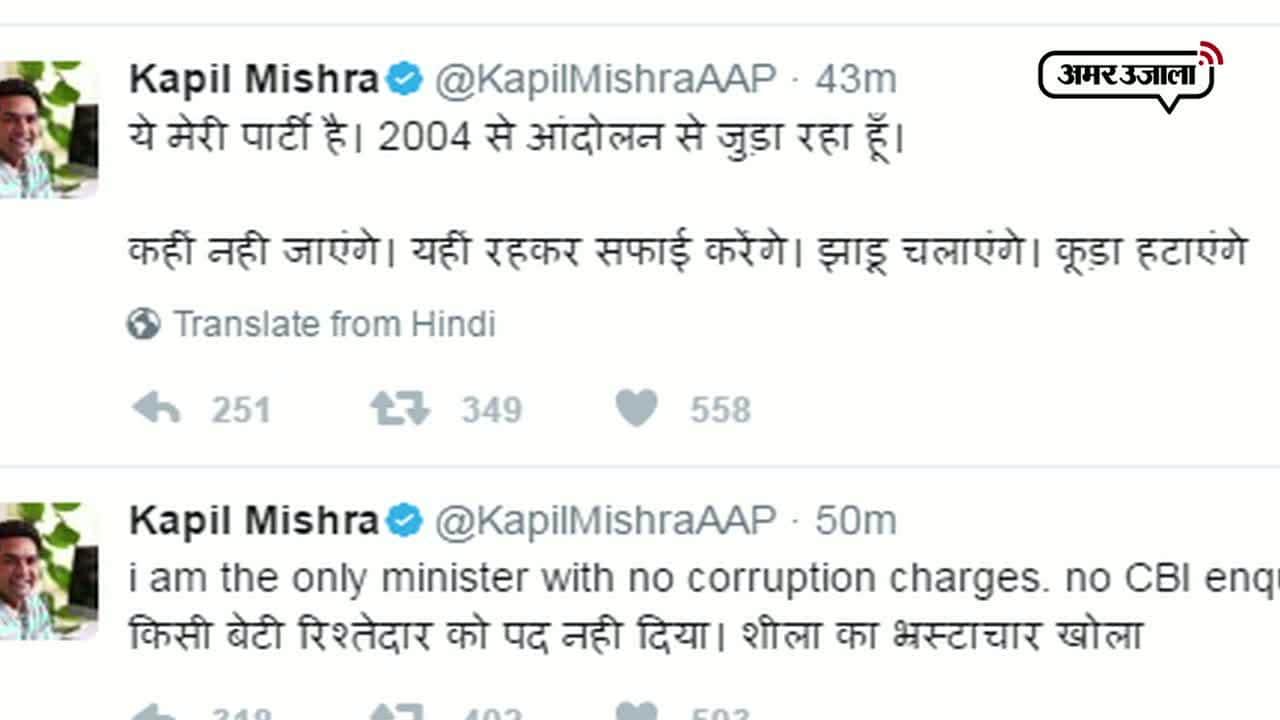
Task: Click the verified badge on the first tweet
Action: point(405,80)
